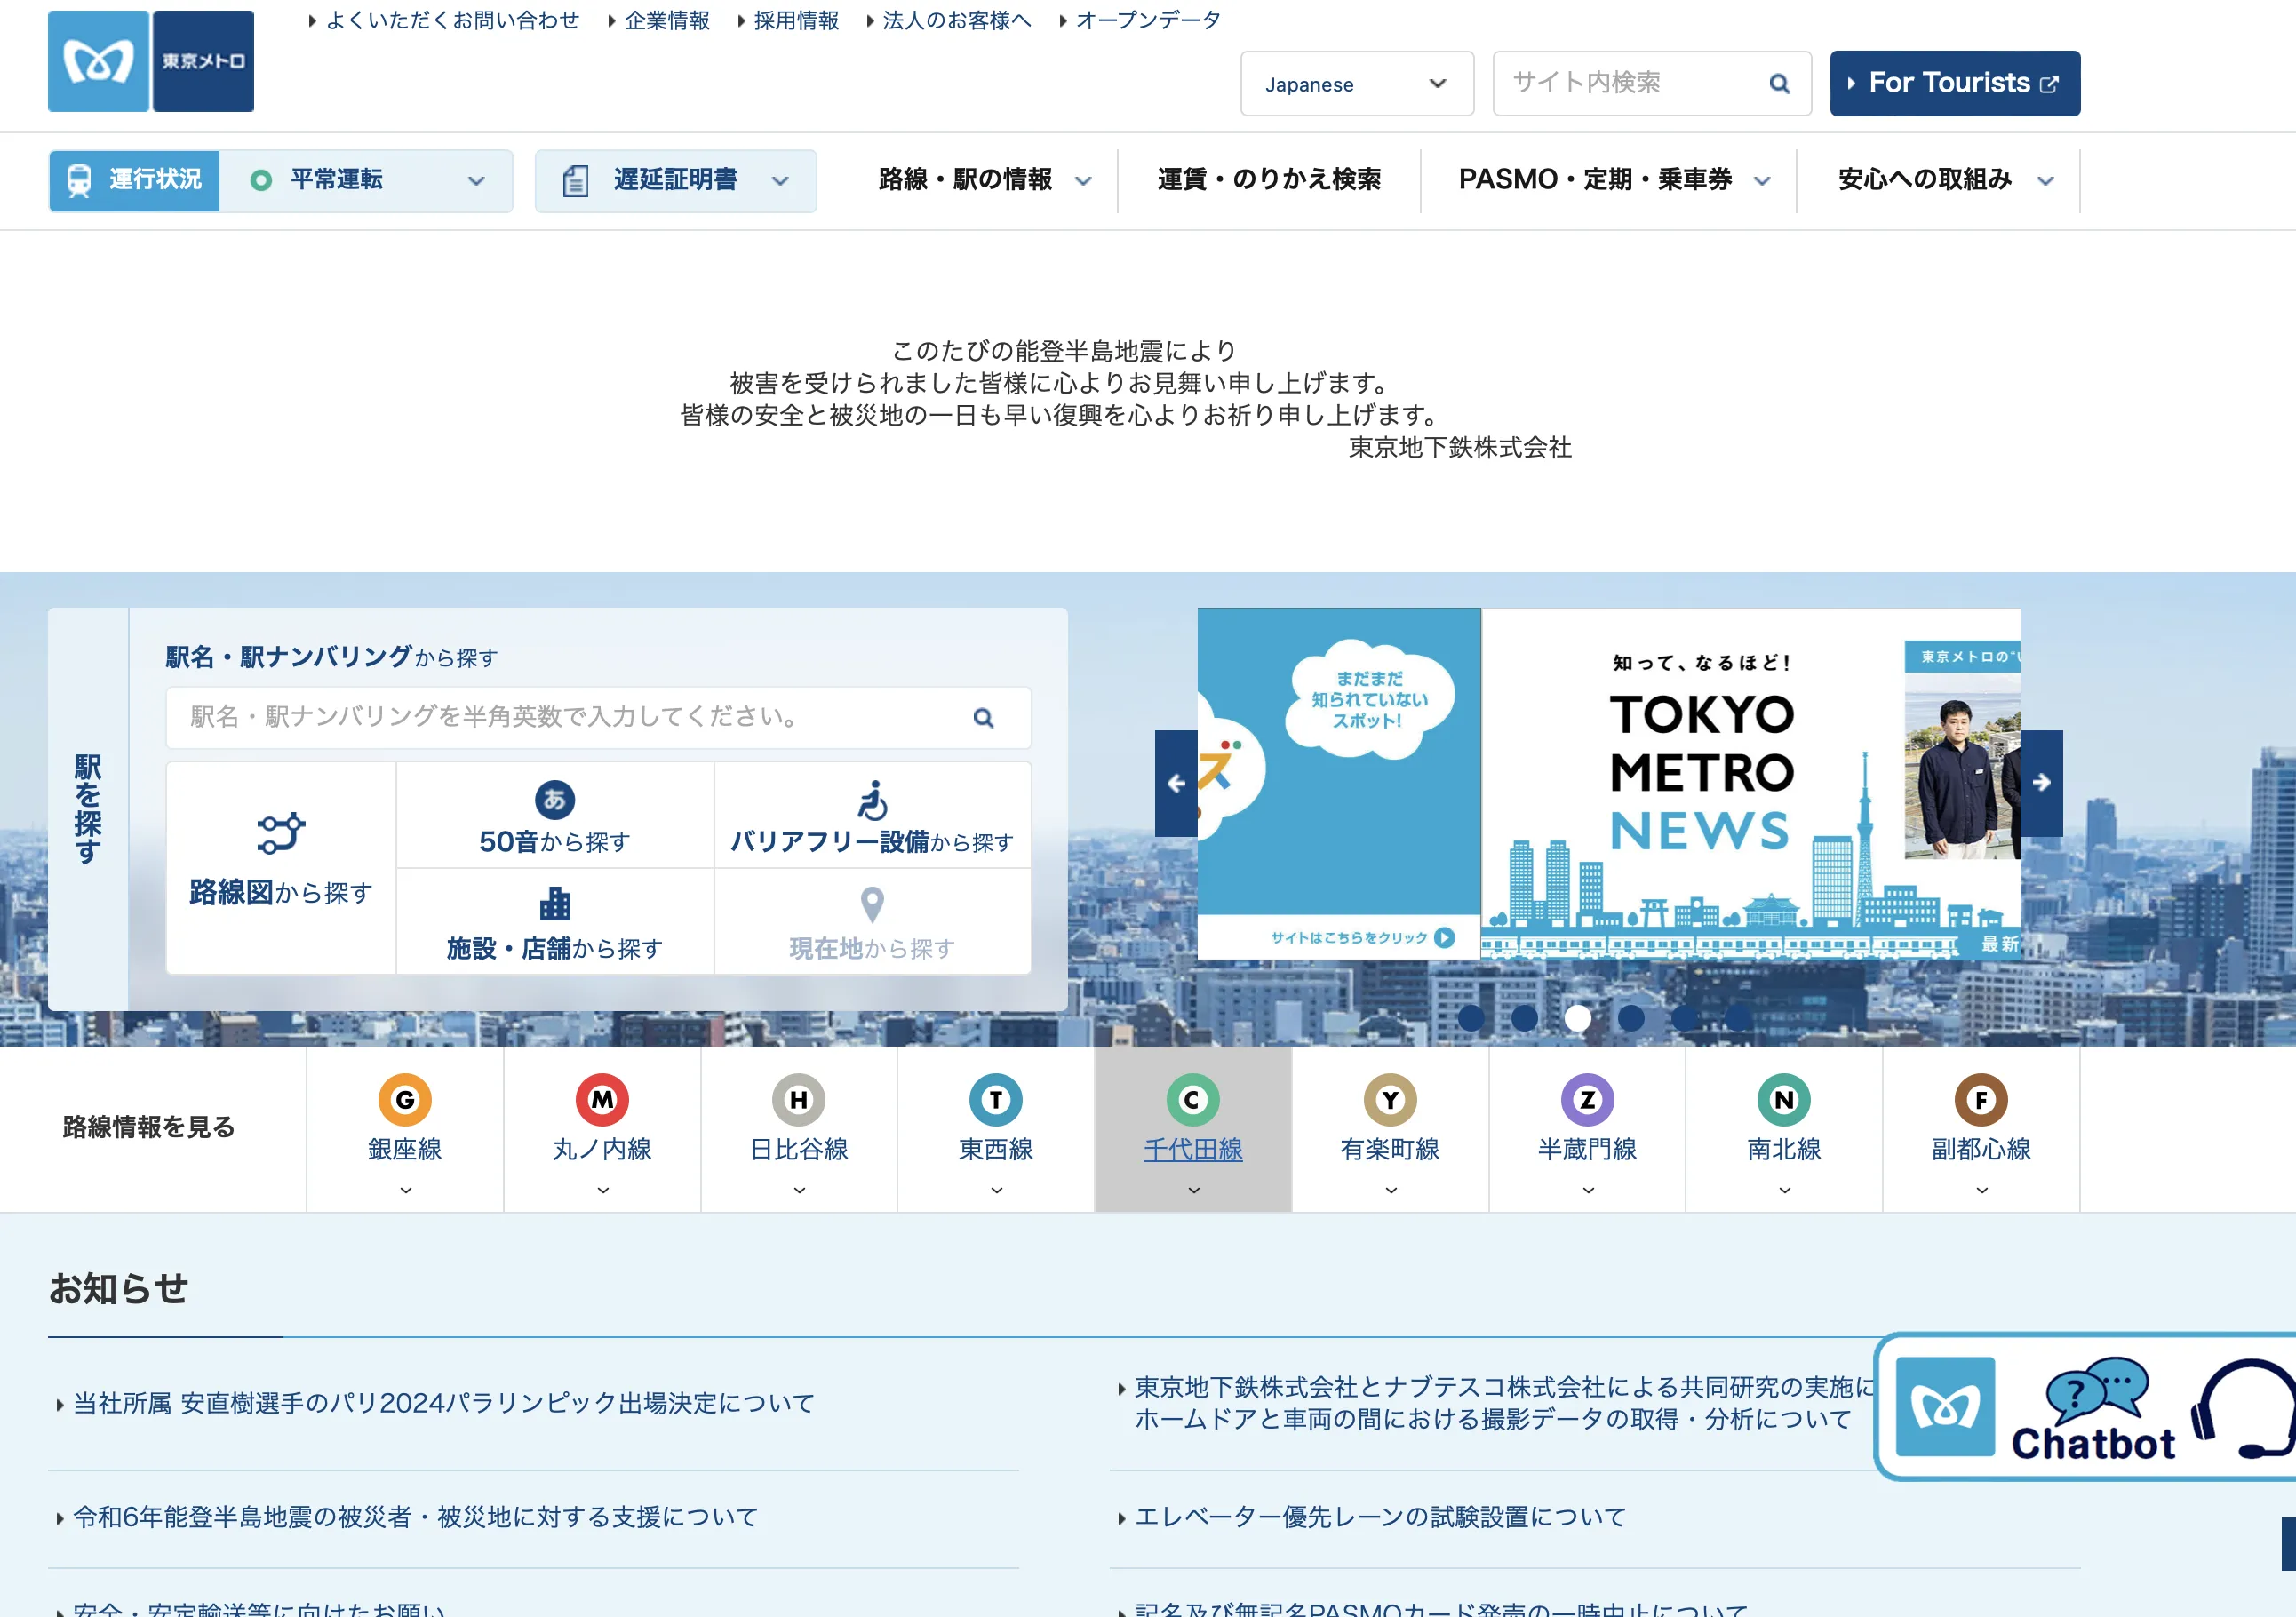Screen dimensions: 2296x1617
Task: Click the T Tozai line icon
Action: tap(996, 1100)
